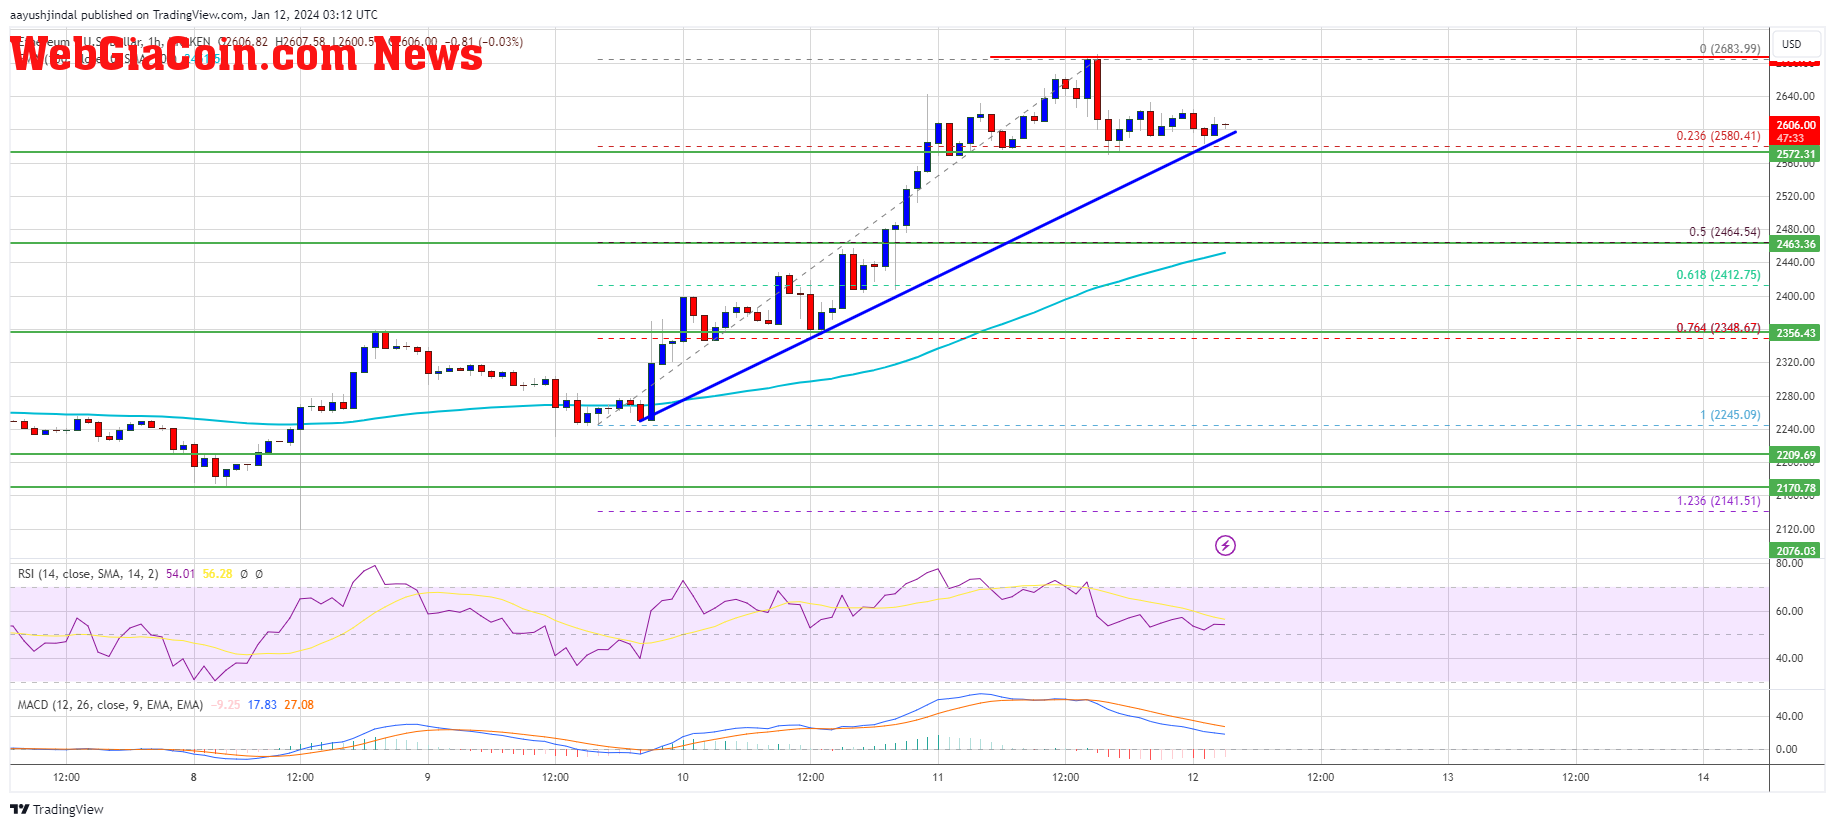Image resolution: width=1835 pixels, height=827 pixels.
Task: Click the 0.00 tick on the MACD axis
Action: [1786, 749]
